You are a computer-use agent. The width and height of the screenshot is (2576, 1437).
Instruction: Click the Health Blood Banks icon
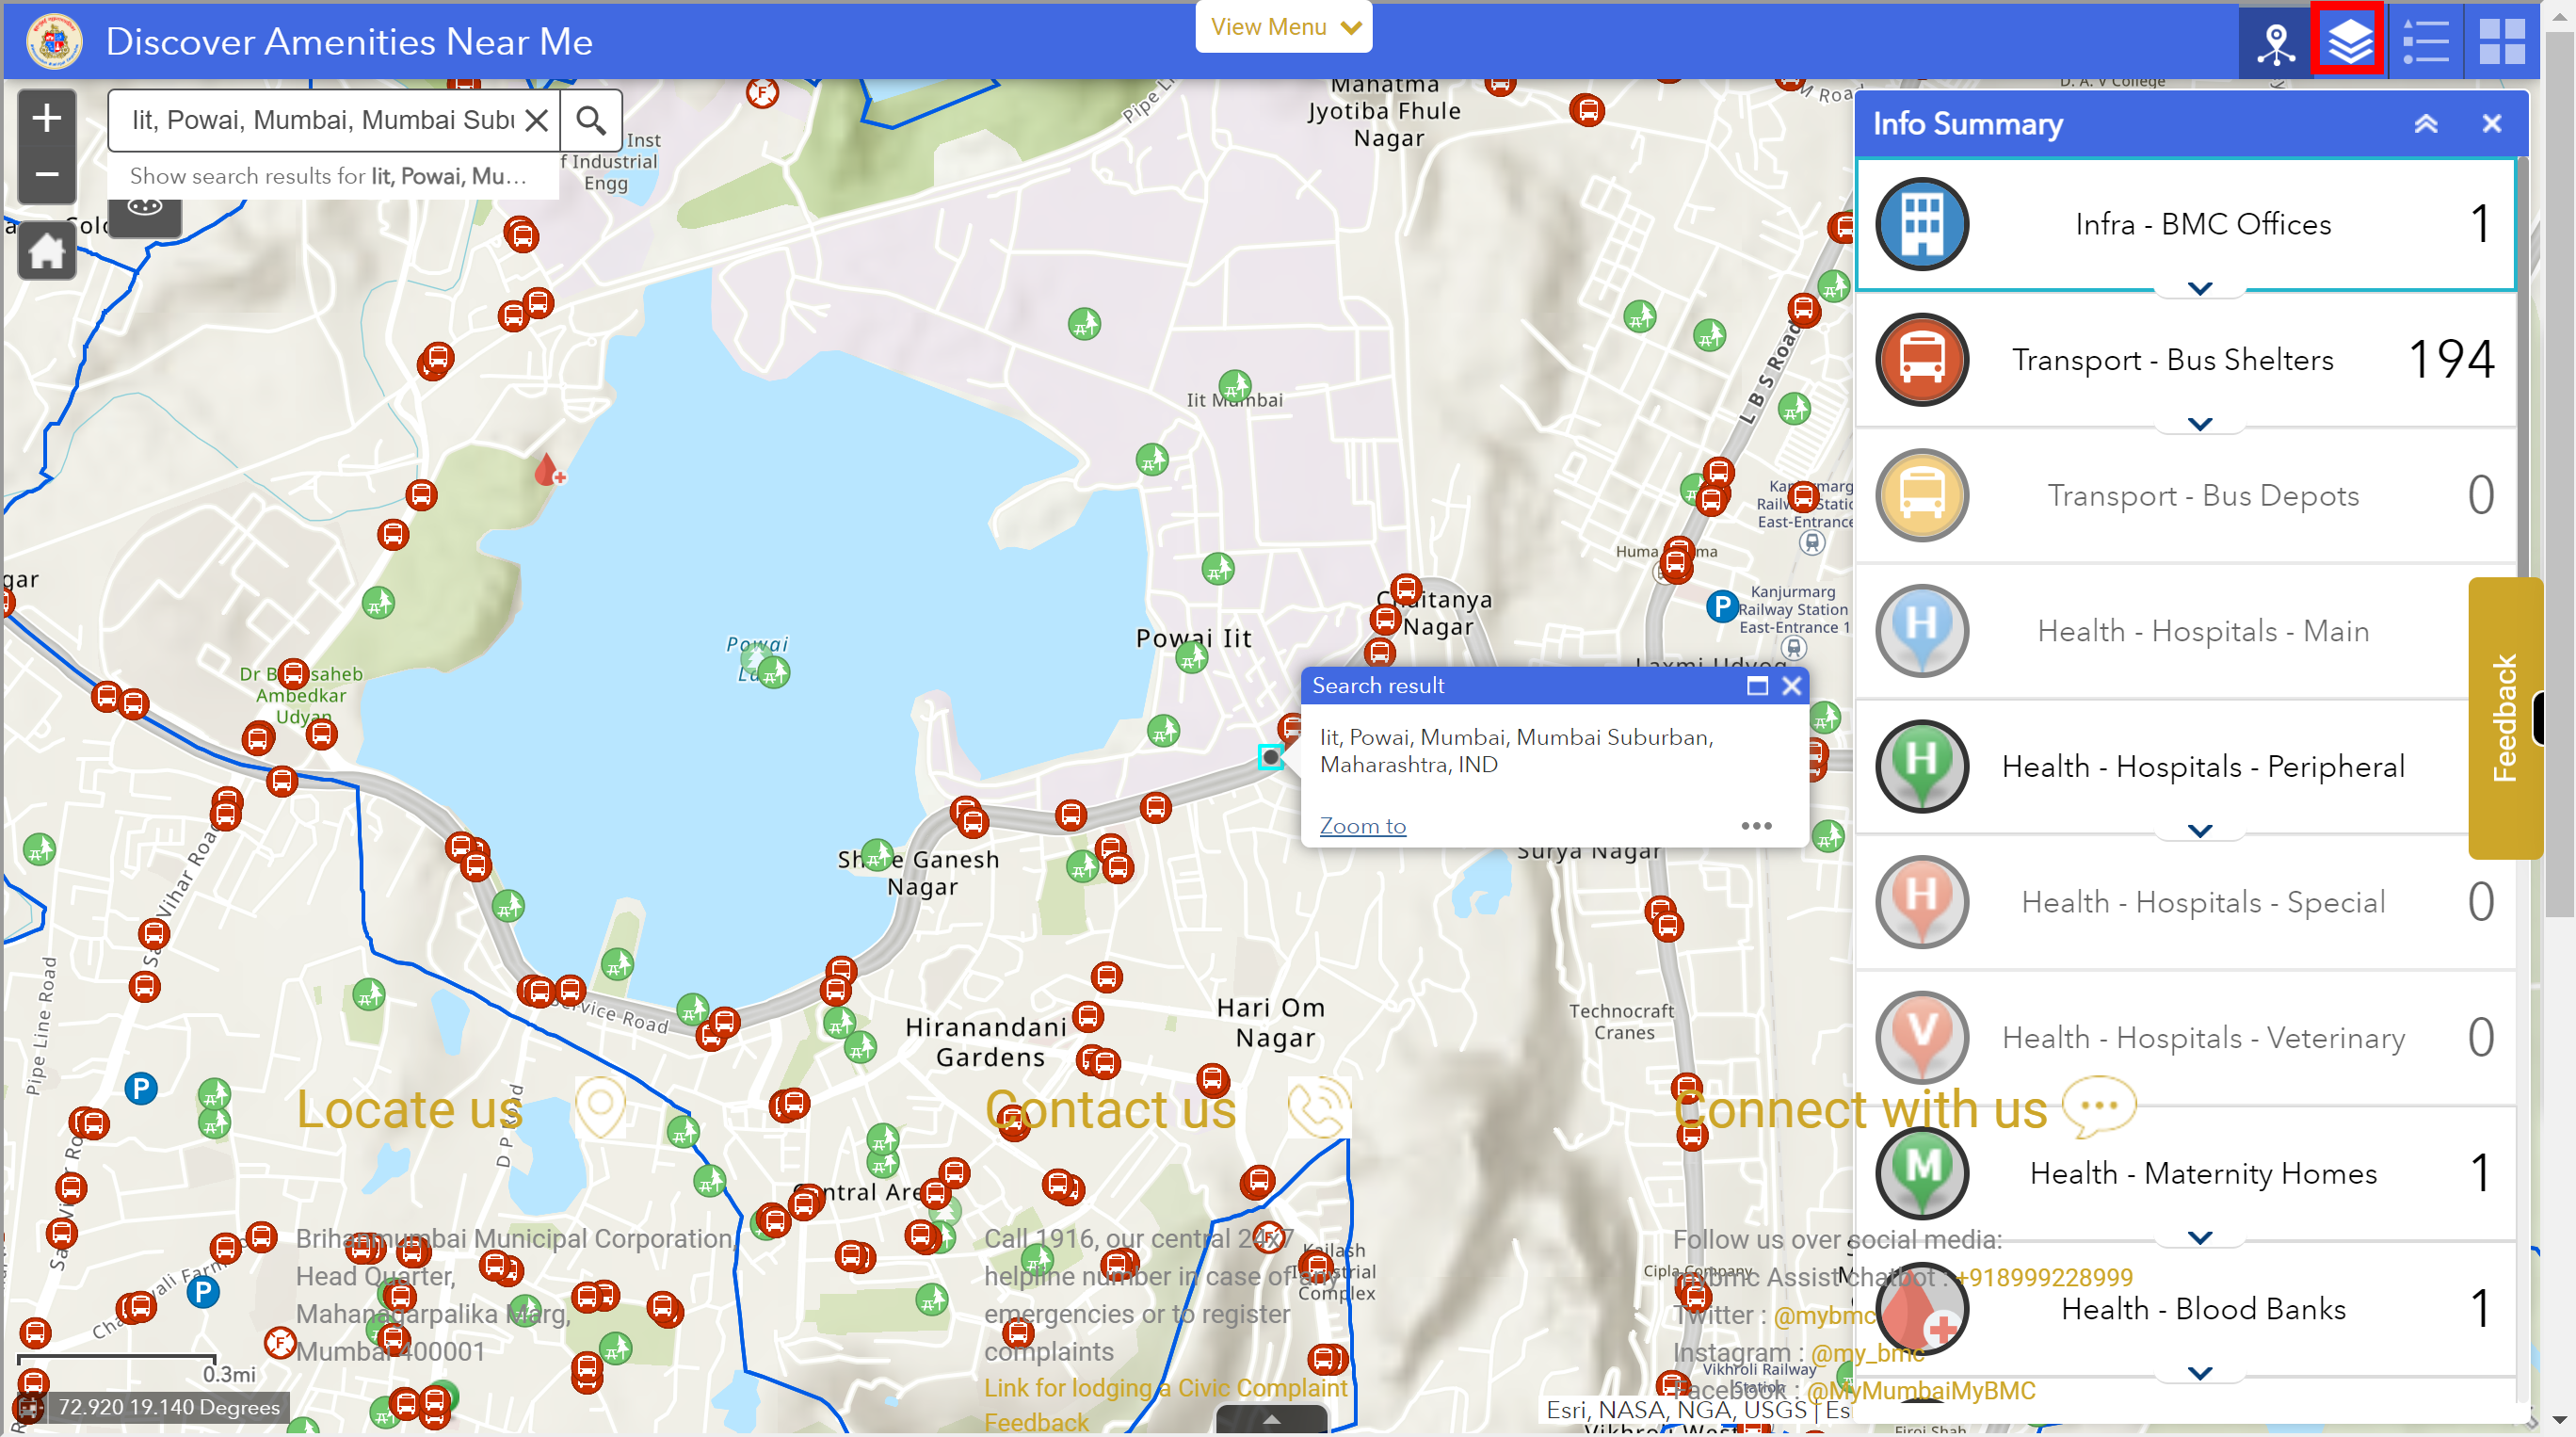point(1920,1310)
